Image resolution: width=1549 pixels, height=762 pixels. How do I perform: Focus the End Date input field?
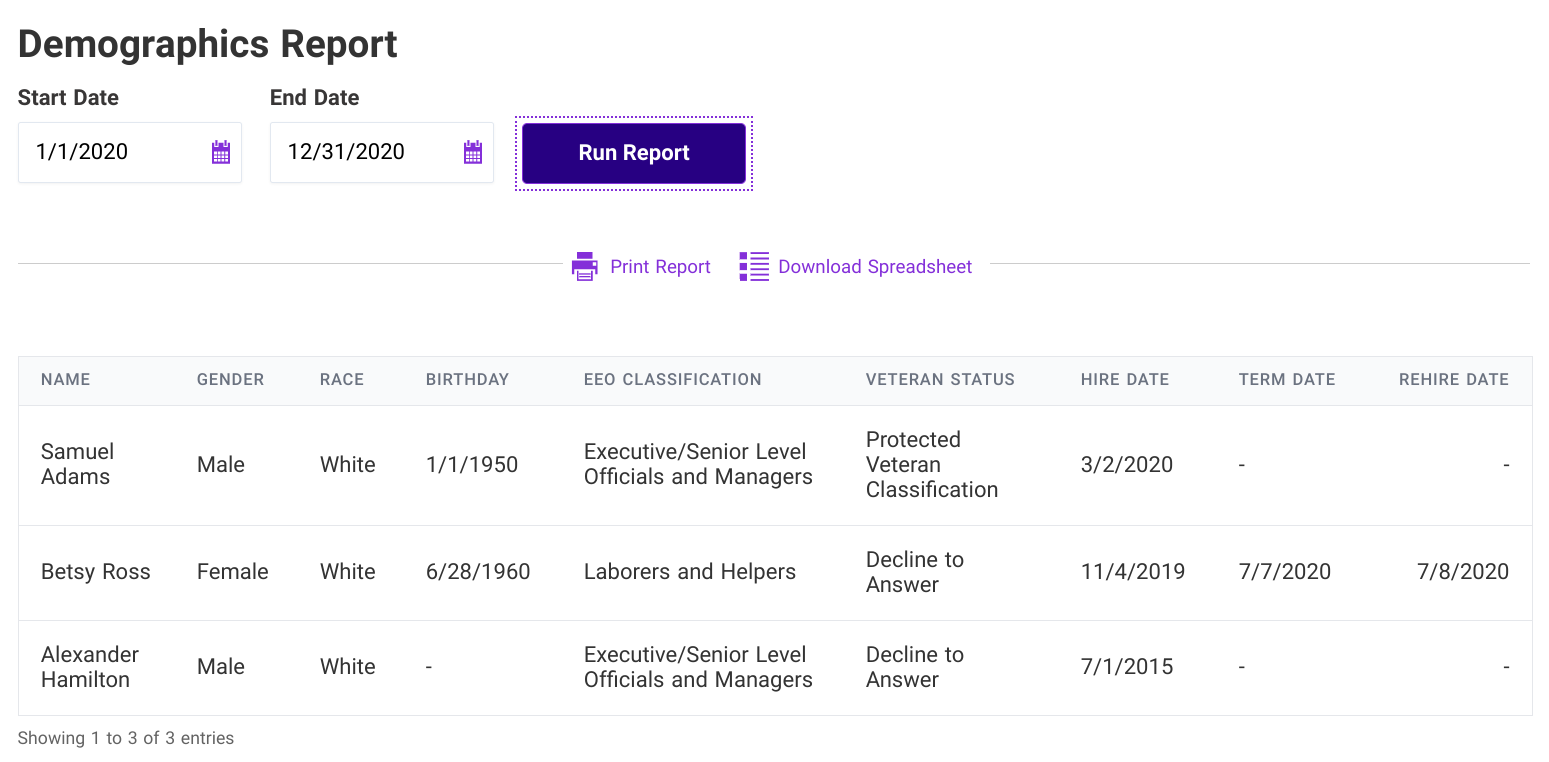point(382,152)
